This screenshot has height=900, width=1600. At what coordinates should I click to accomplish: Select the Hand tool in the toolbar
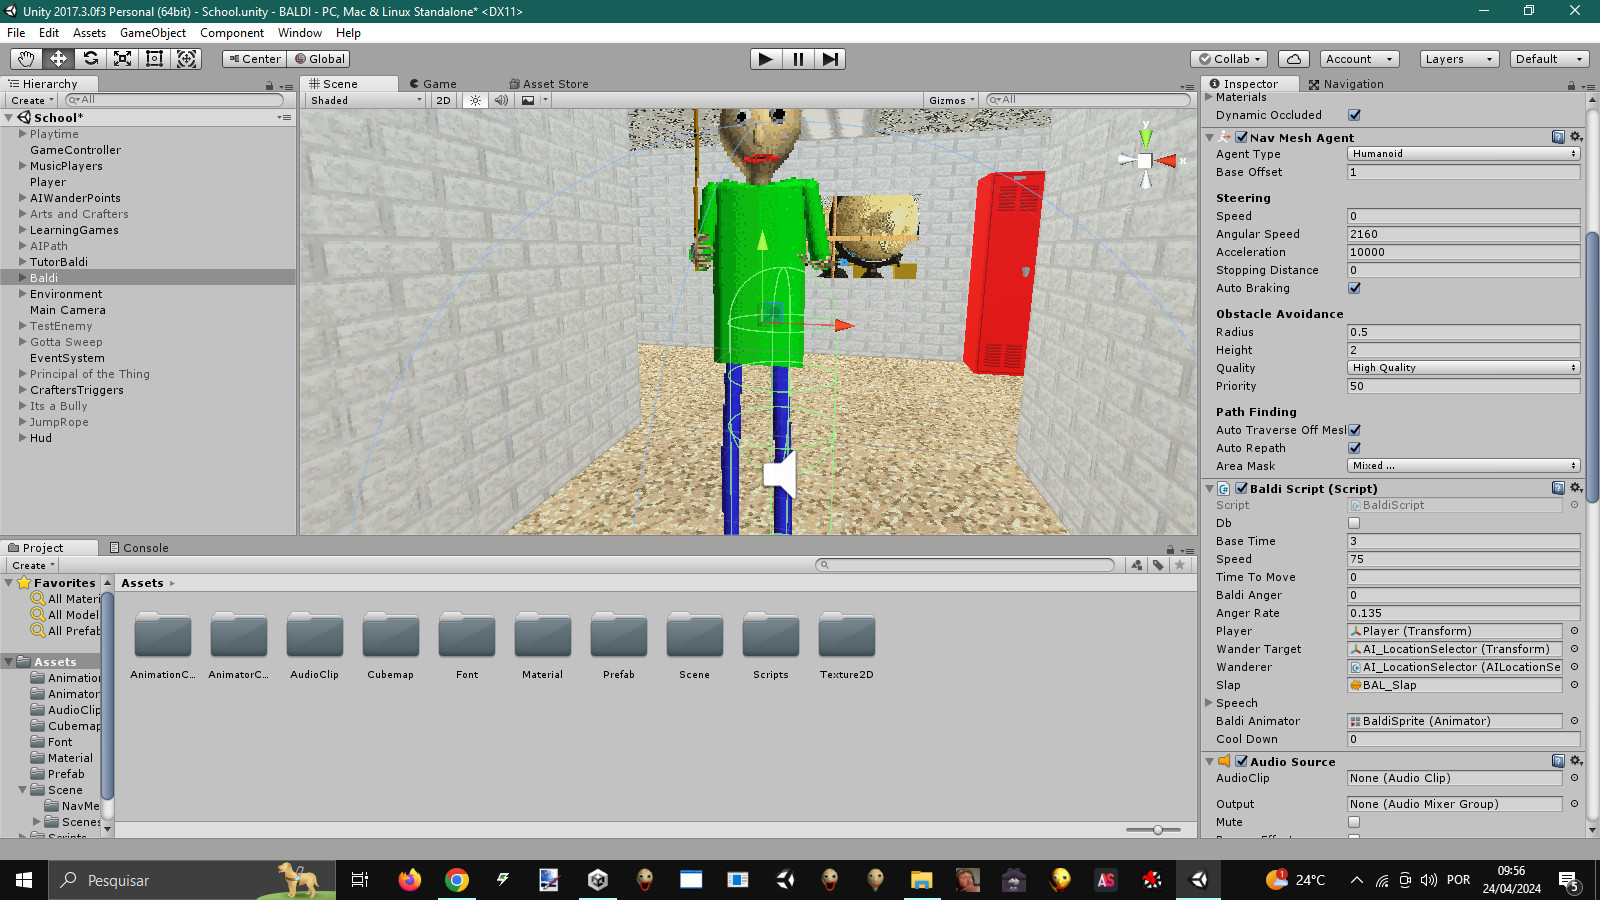(x=25, y=59)
